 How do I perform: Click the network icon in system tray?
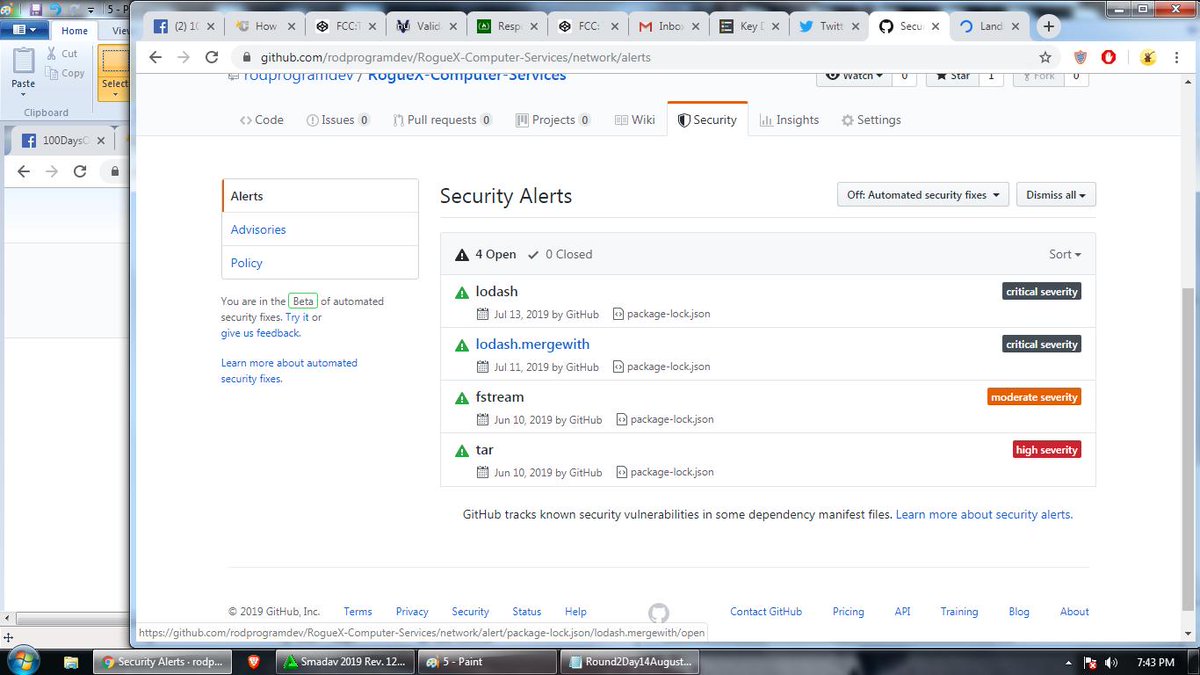[x=1091, y=662]
